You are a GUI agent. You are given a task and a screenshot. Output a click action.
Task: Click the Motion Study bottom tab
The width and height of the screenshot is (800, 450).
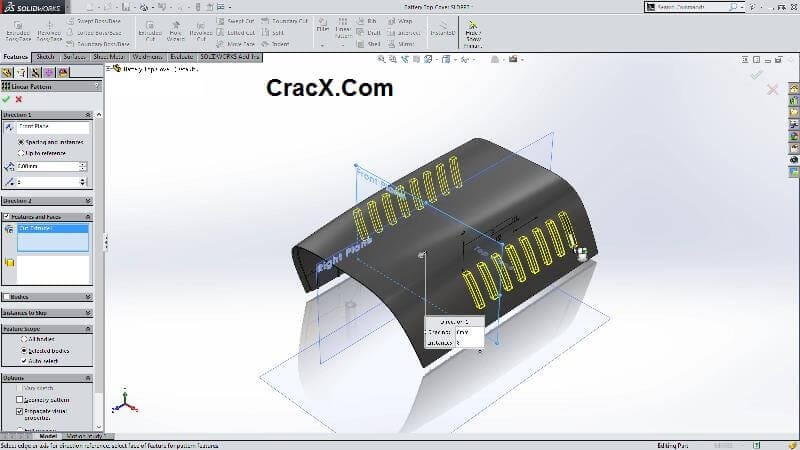click(84, 436)
